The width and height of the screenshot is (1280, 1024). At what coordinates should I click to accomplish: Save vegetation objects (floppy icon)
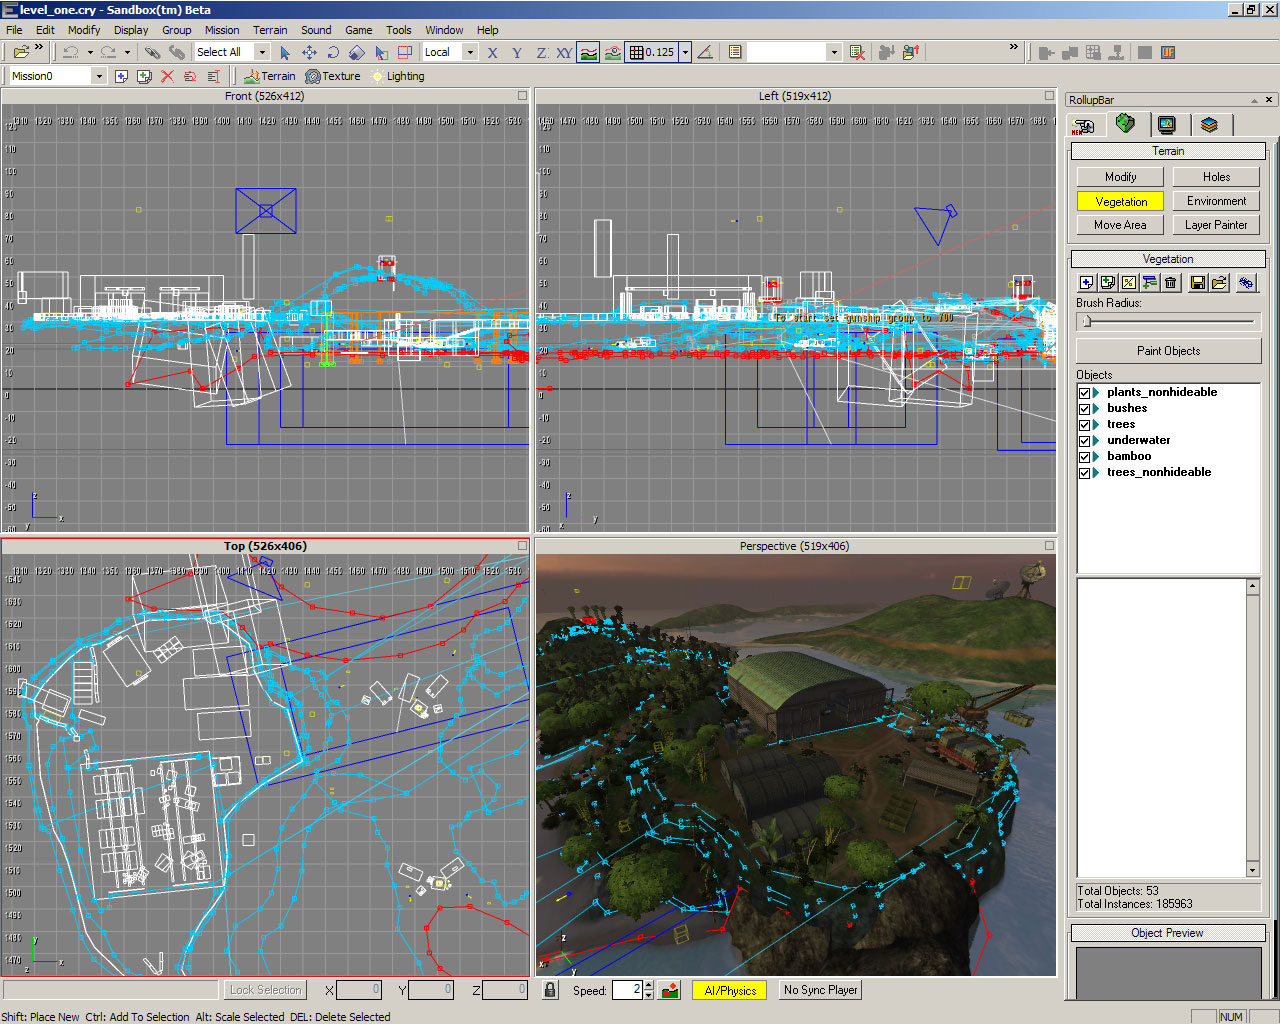click(x=1198, y=283)
